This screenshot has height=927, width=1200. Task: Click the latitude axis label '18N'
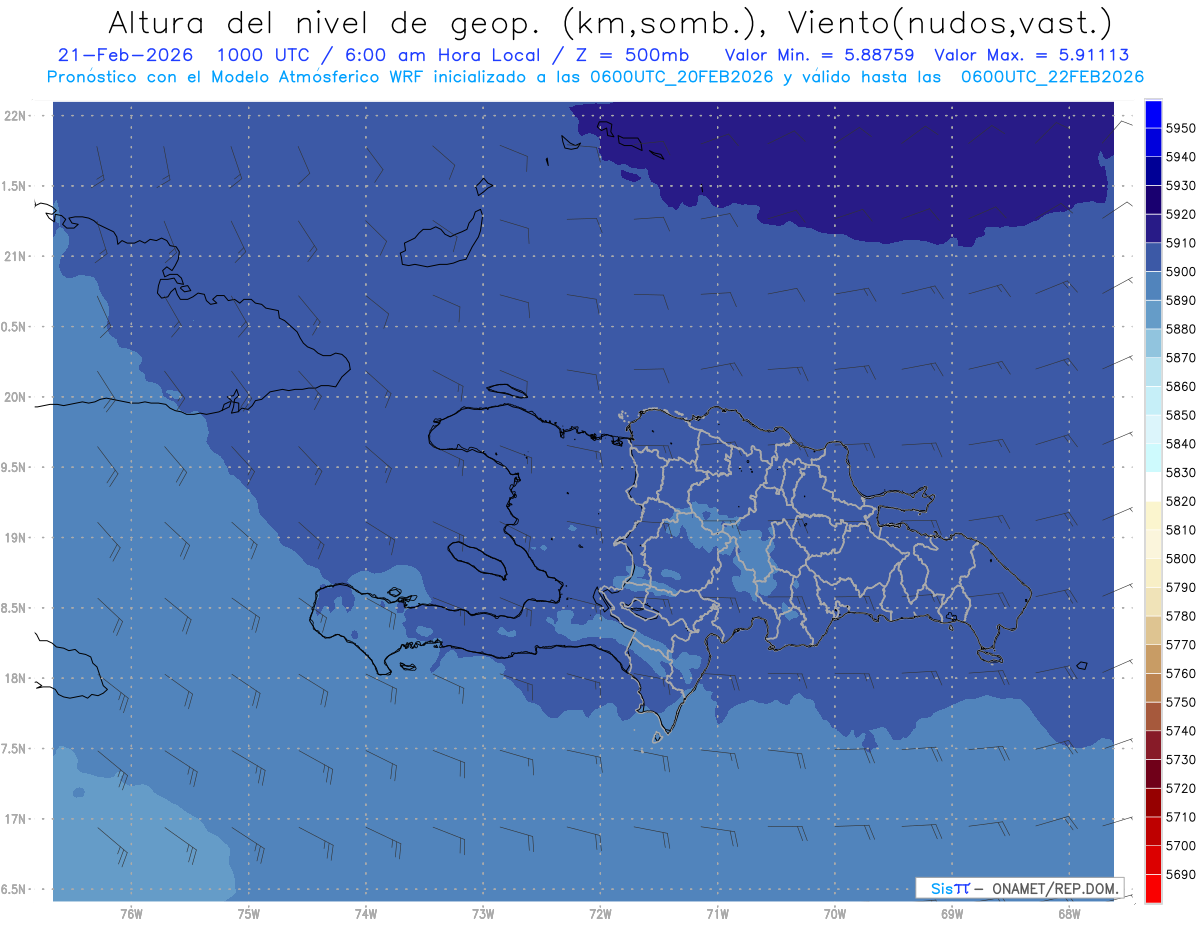[16, 679]
